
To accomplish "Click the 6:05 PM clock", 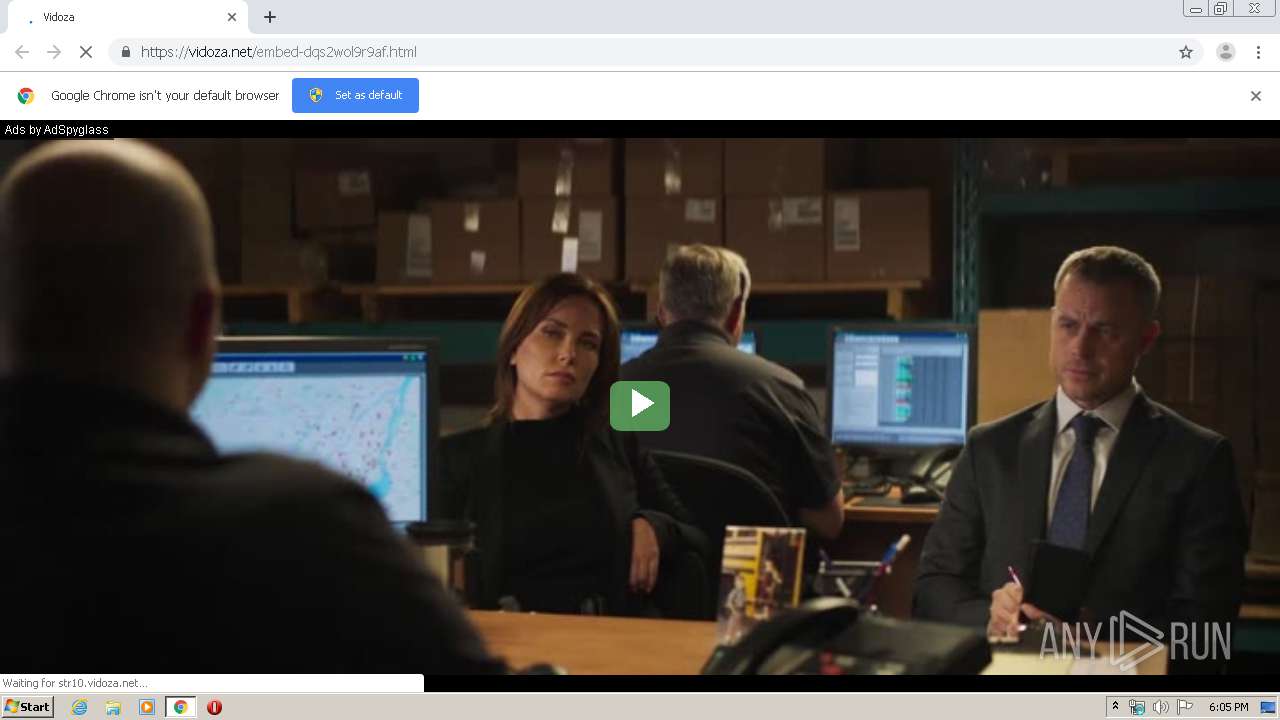I will tap(1228, 707).
